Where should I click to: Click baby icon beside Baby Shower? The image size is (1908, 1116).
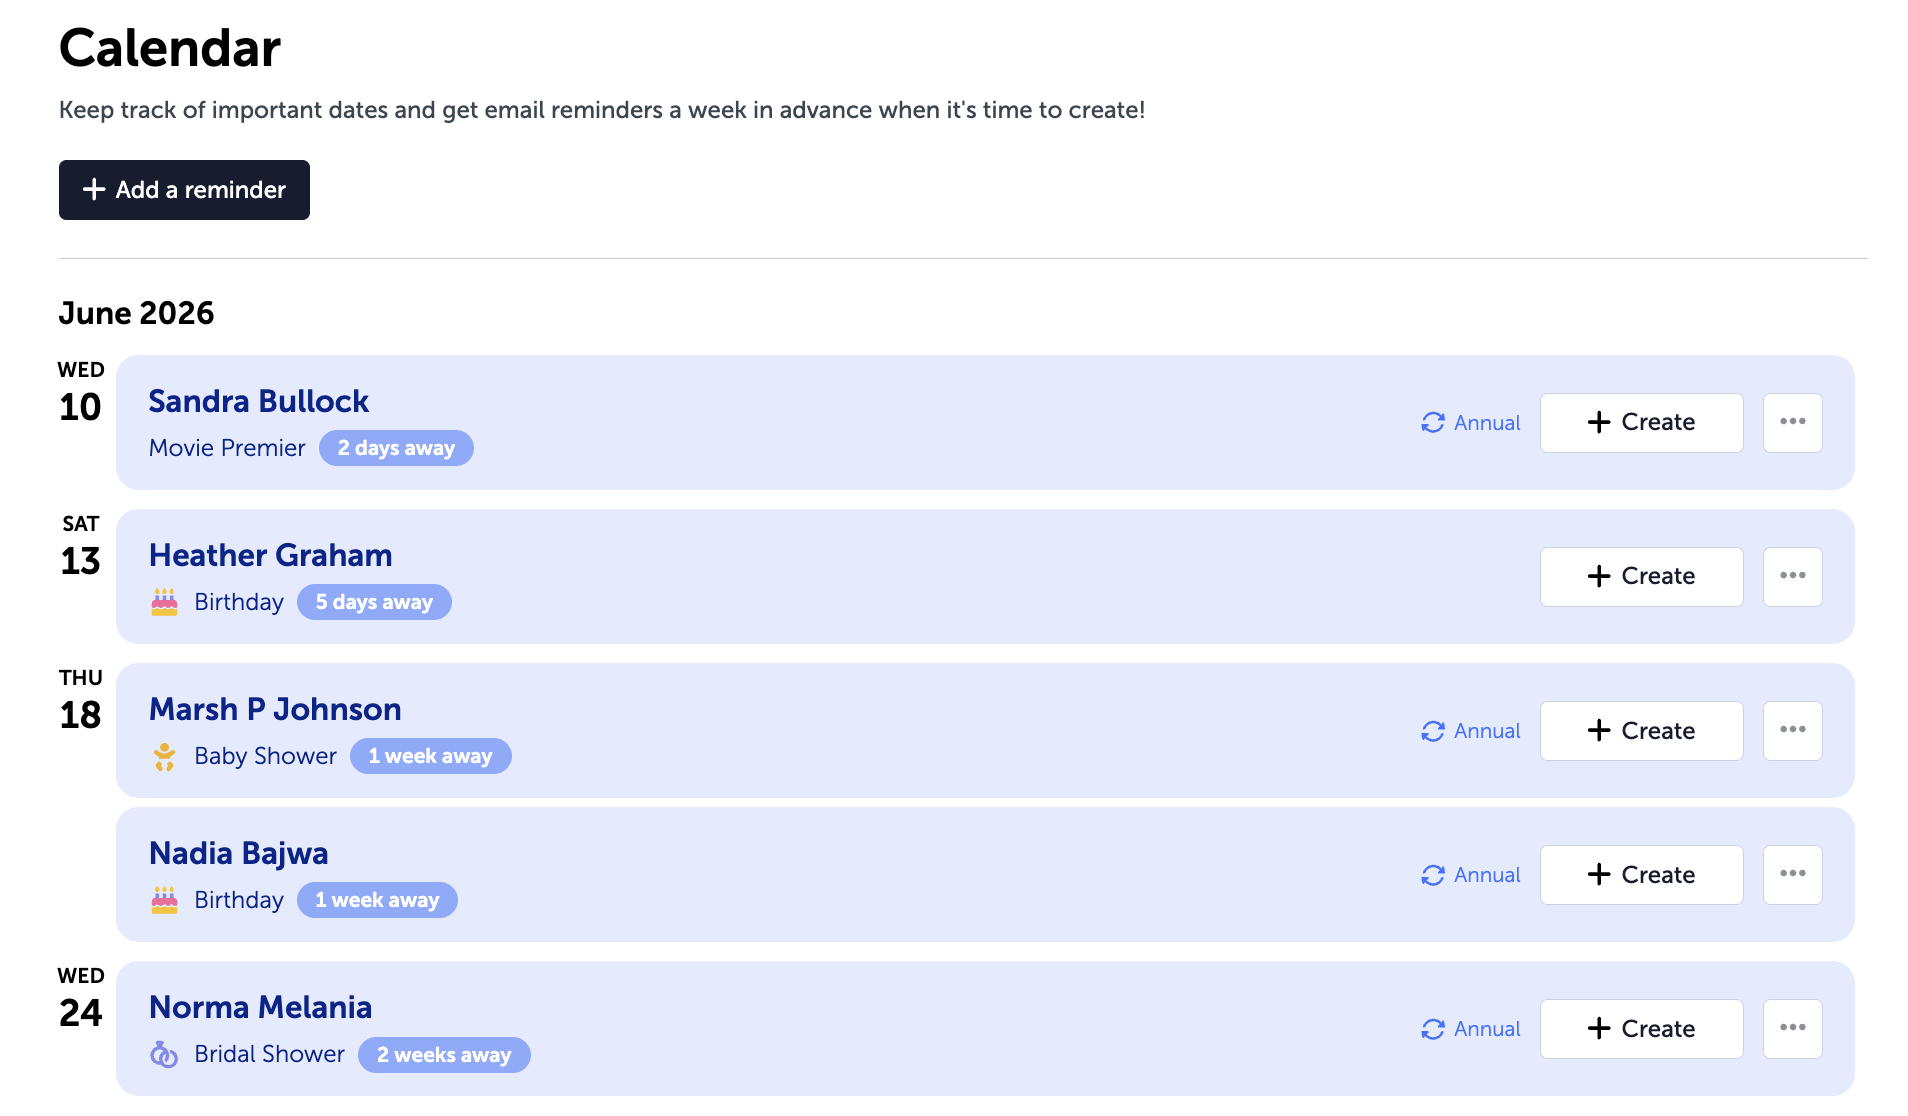[164, 756]
